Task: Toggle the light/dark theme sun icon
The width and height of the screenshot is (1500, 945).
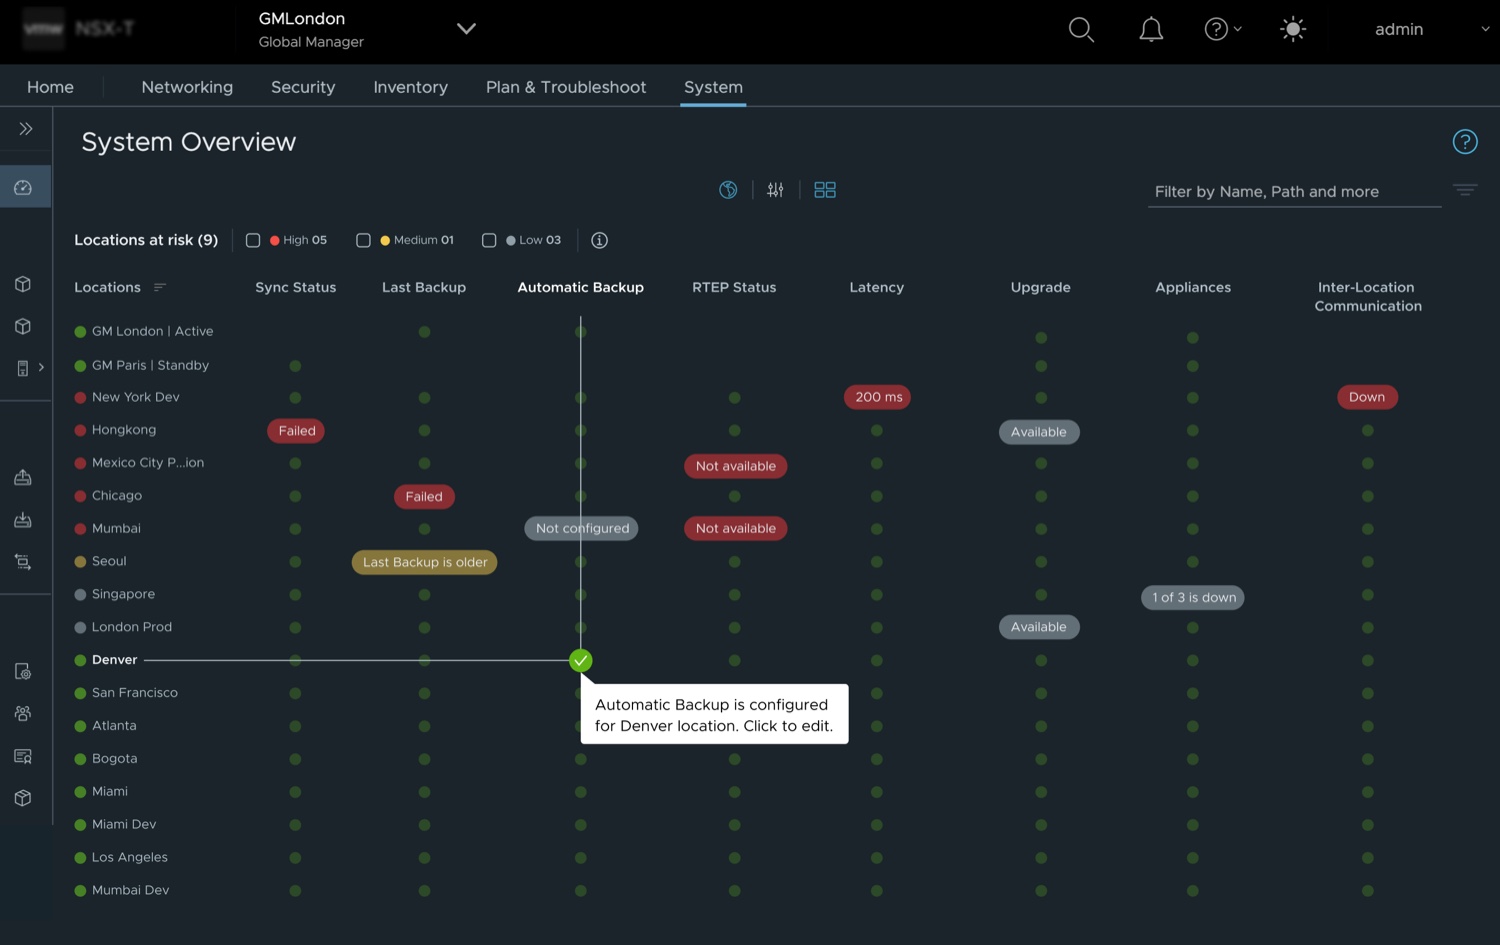Action: (x=1293, y=29)
